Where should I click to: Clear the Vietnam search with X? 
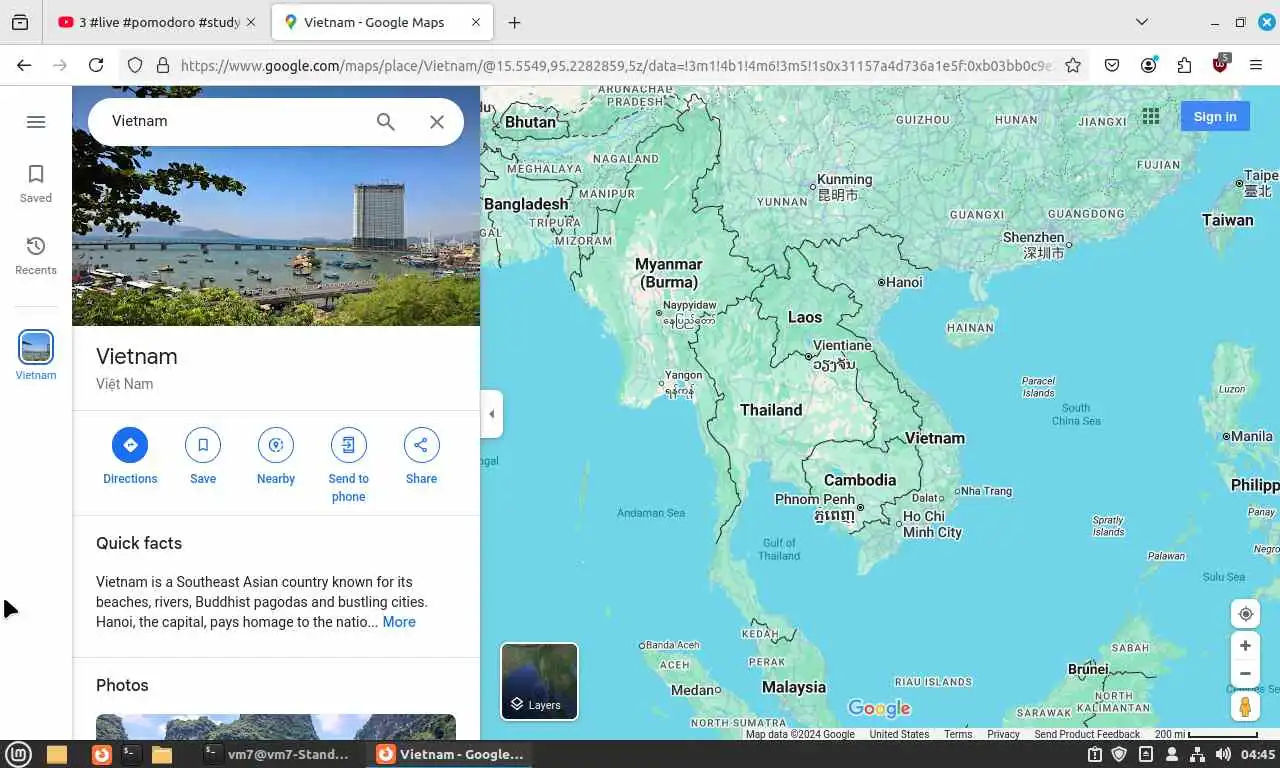[437, 122]
